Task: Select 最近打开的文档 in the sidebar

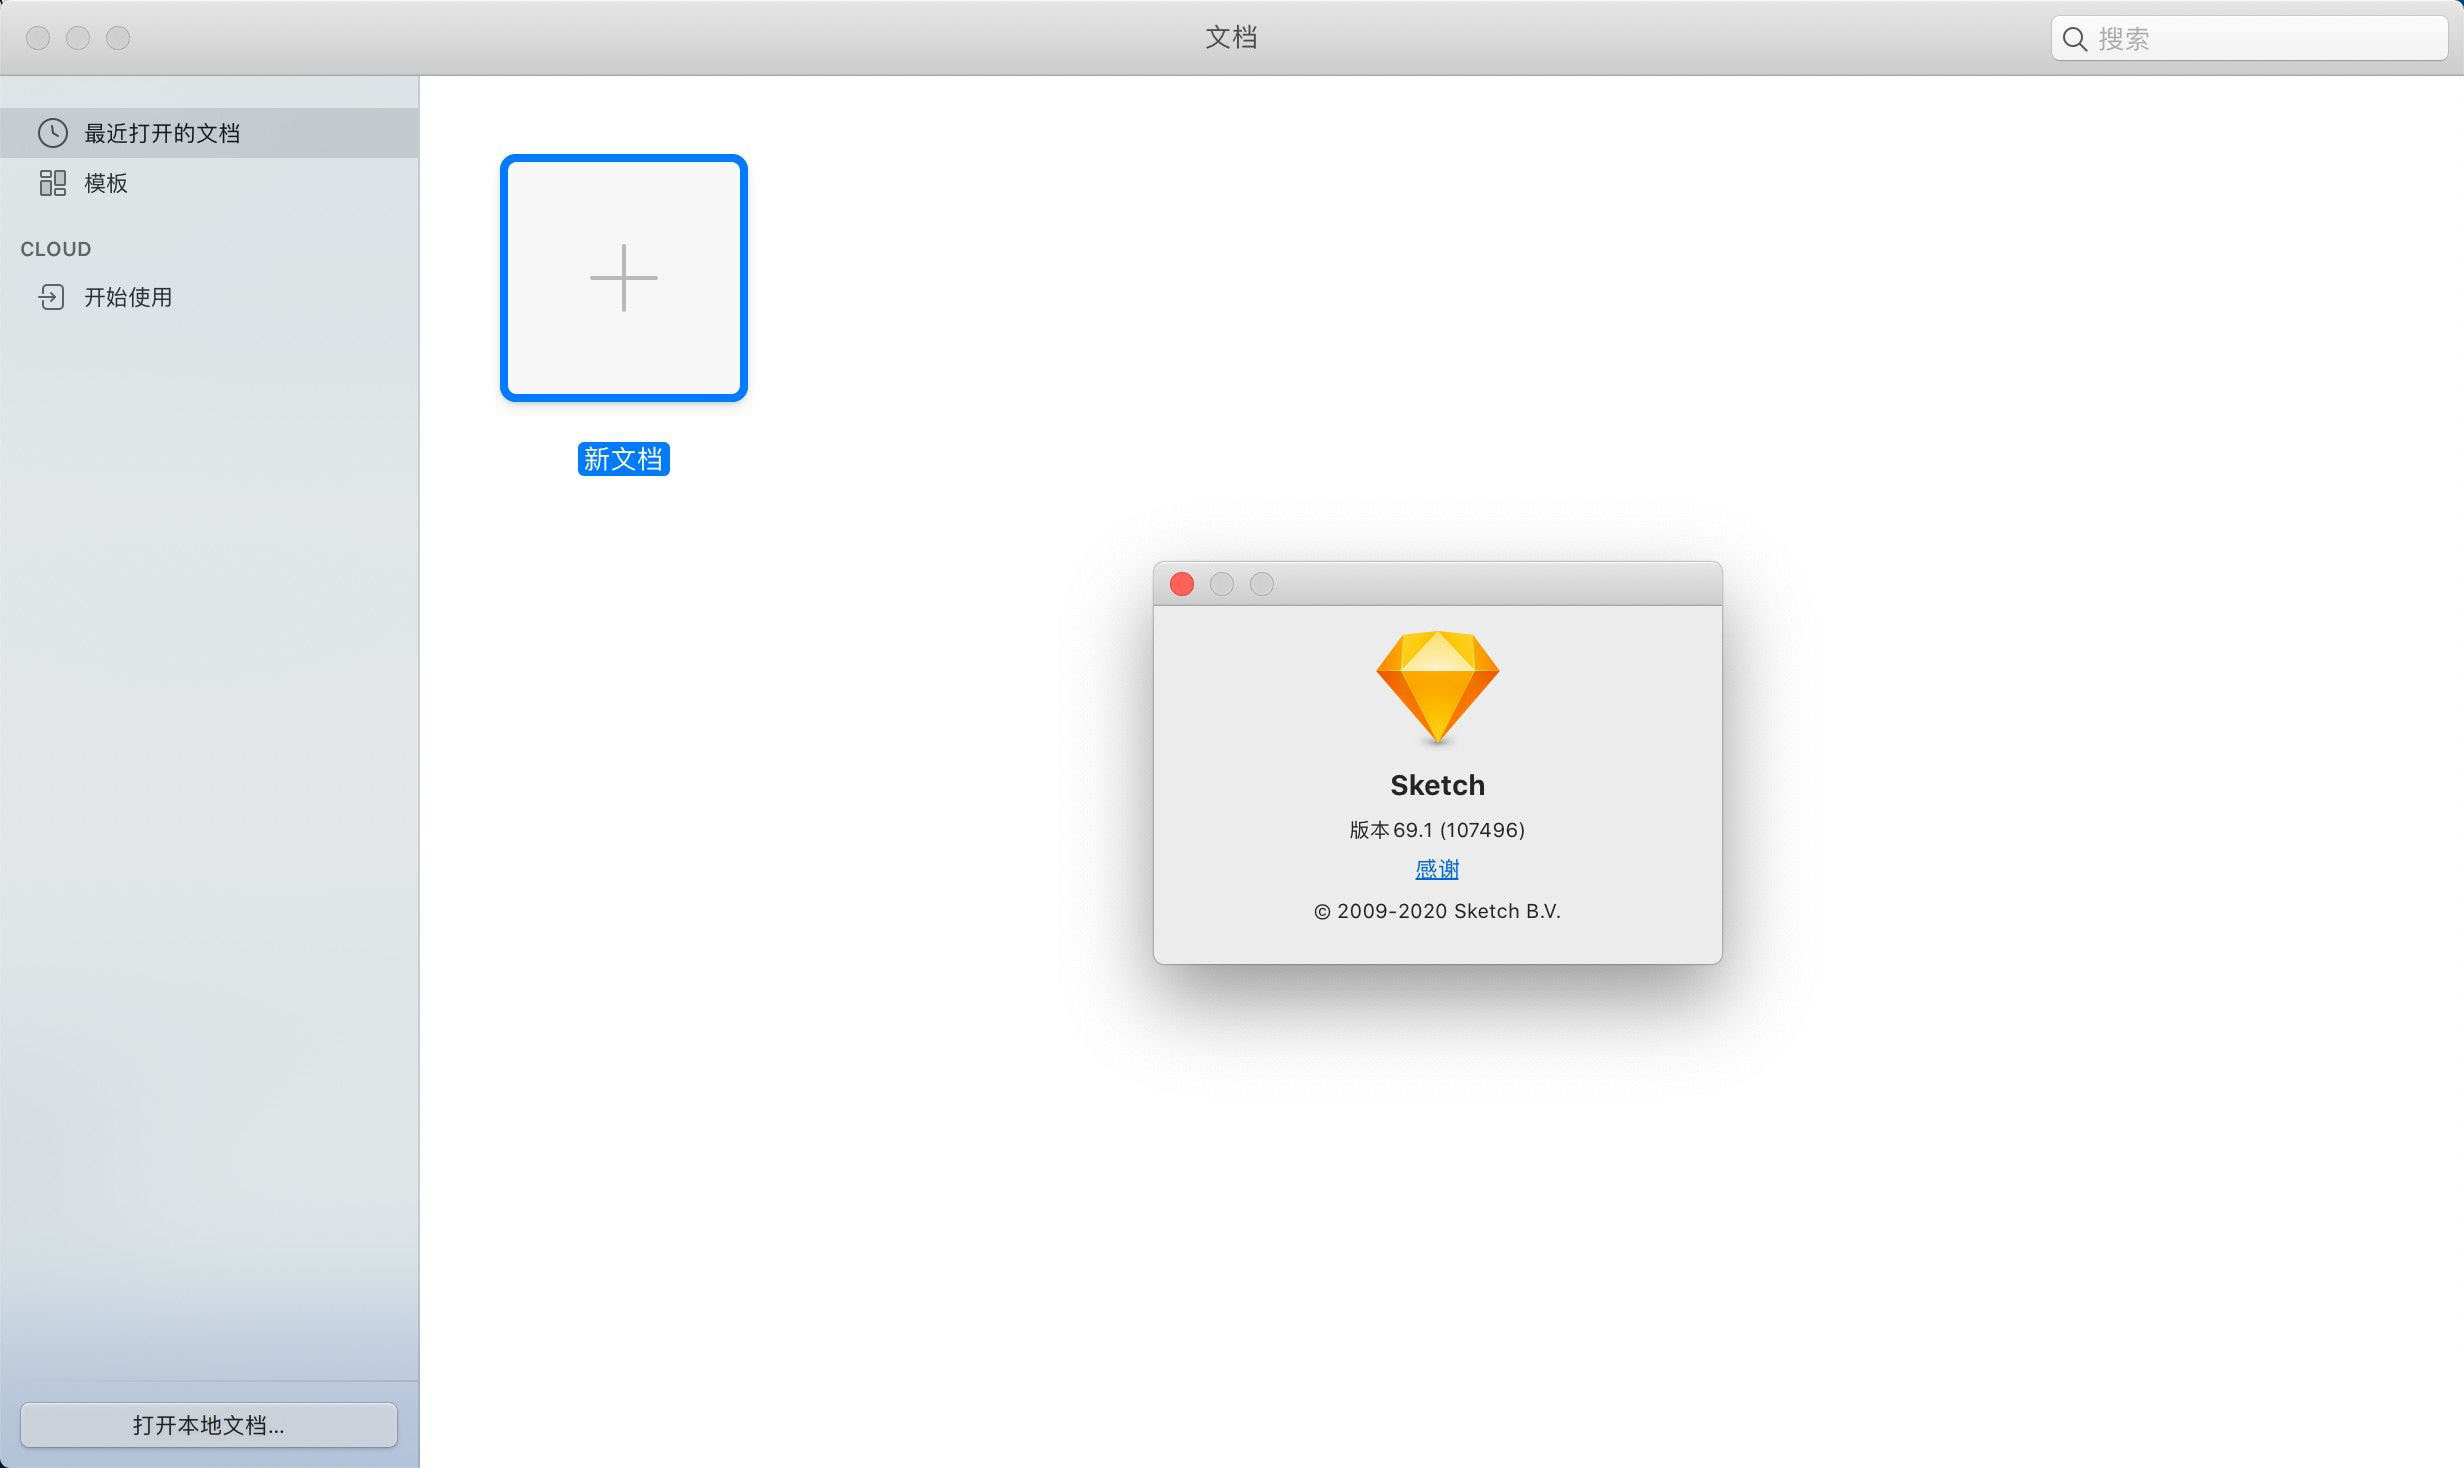Action: (x=209, y=133)
